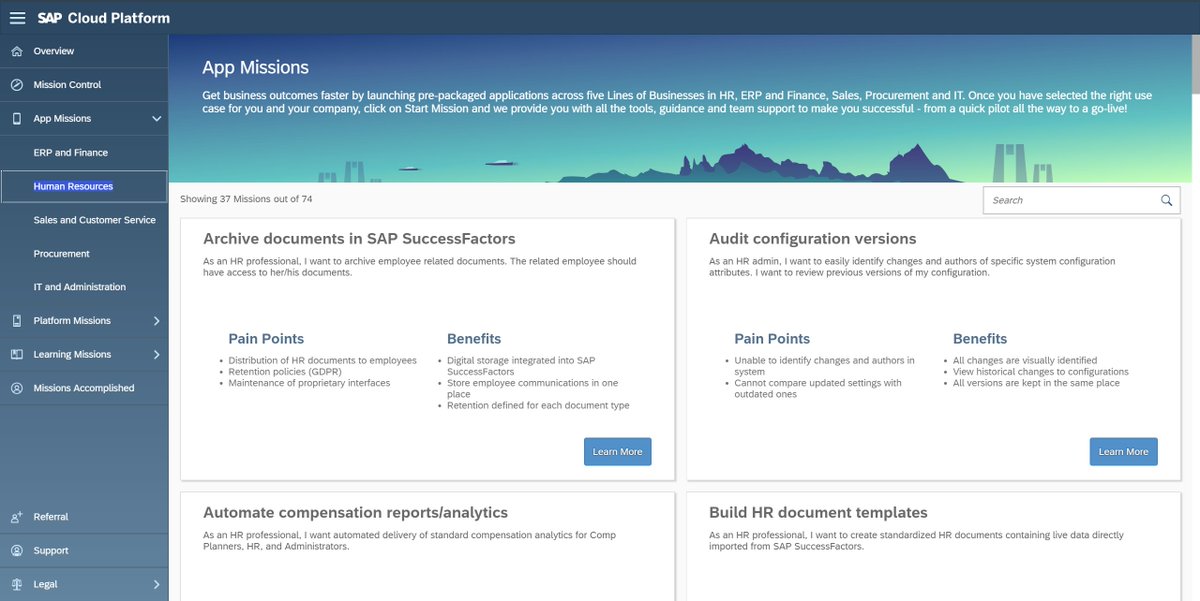The height and width of the screenshot is (601, 1200).
Task: Select Human Resources category
Action: 84,186
